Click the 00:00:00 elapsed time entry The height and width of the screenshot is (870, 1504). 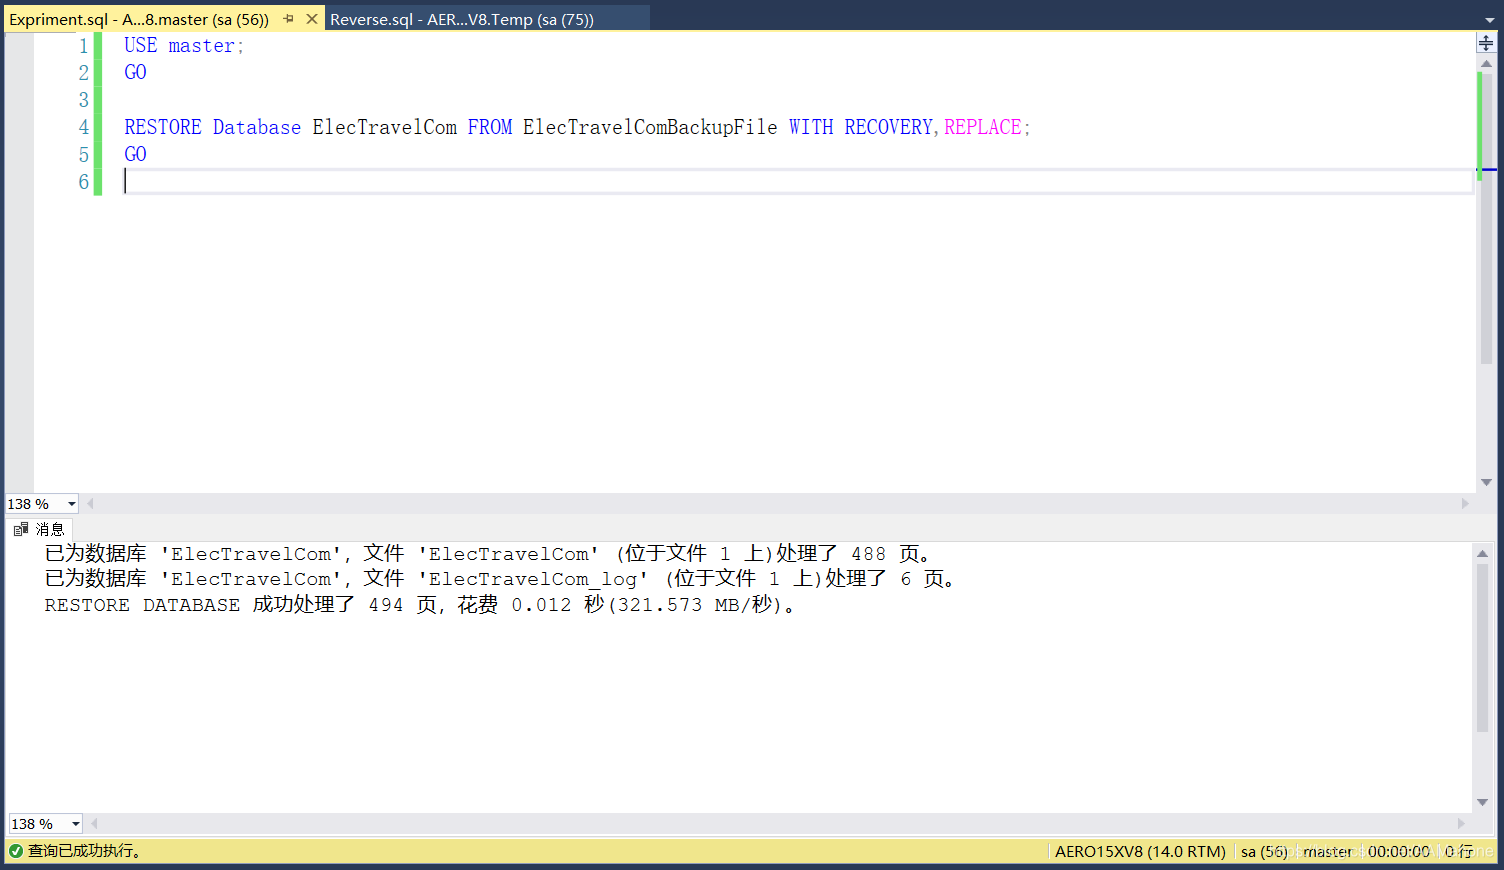tap(1399, 852)
